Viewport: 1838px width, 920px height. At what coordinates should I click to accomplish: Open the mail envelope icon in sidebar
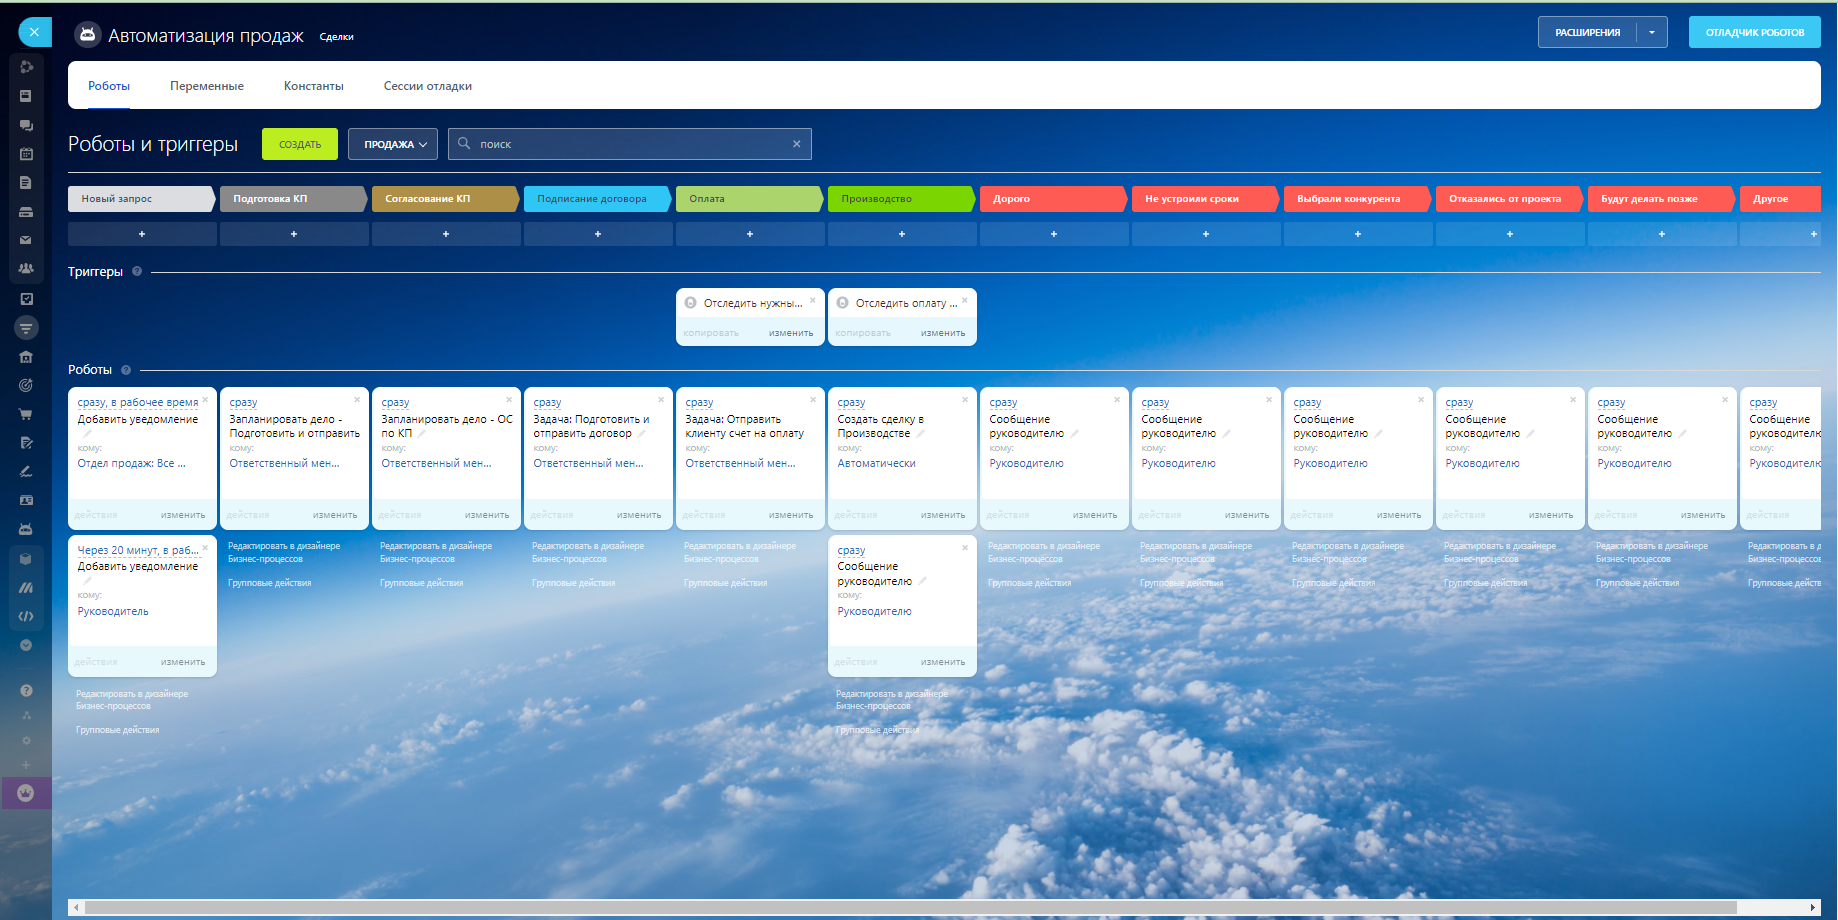click(x=26, y=240)
